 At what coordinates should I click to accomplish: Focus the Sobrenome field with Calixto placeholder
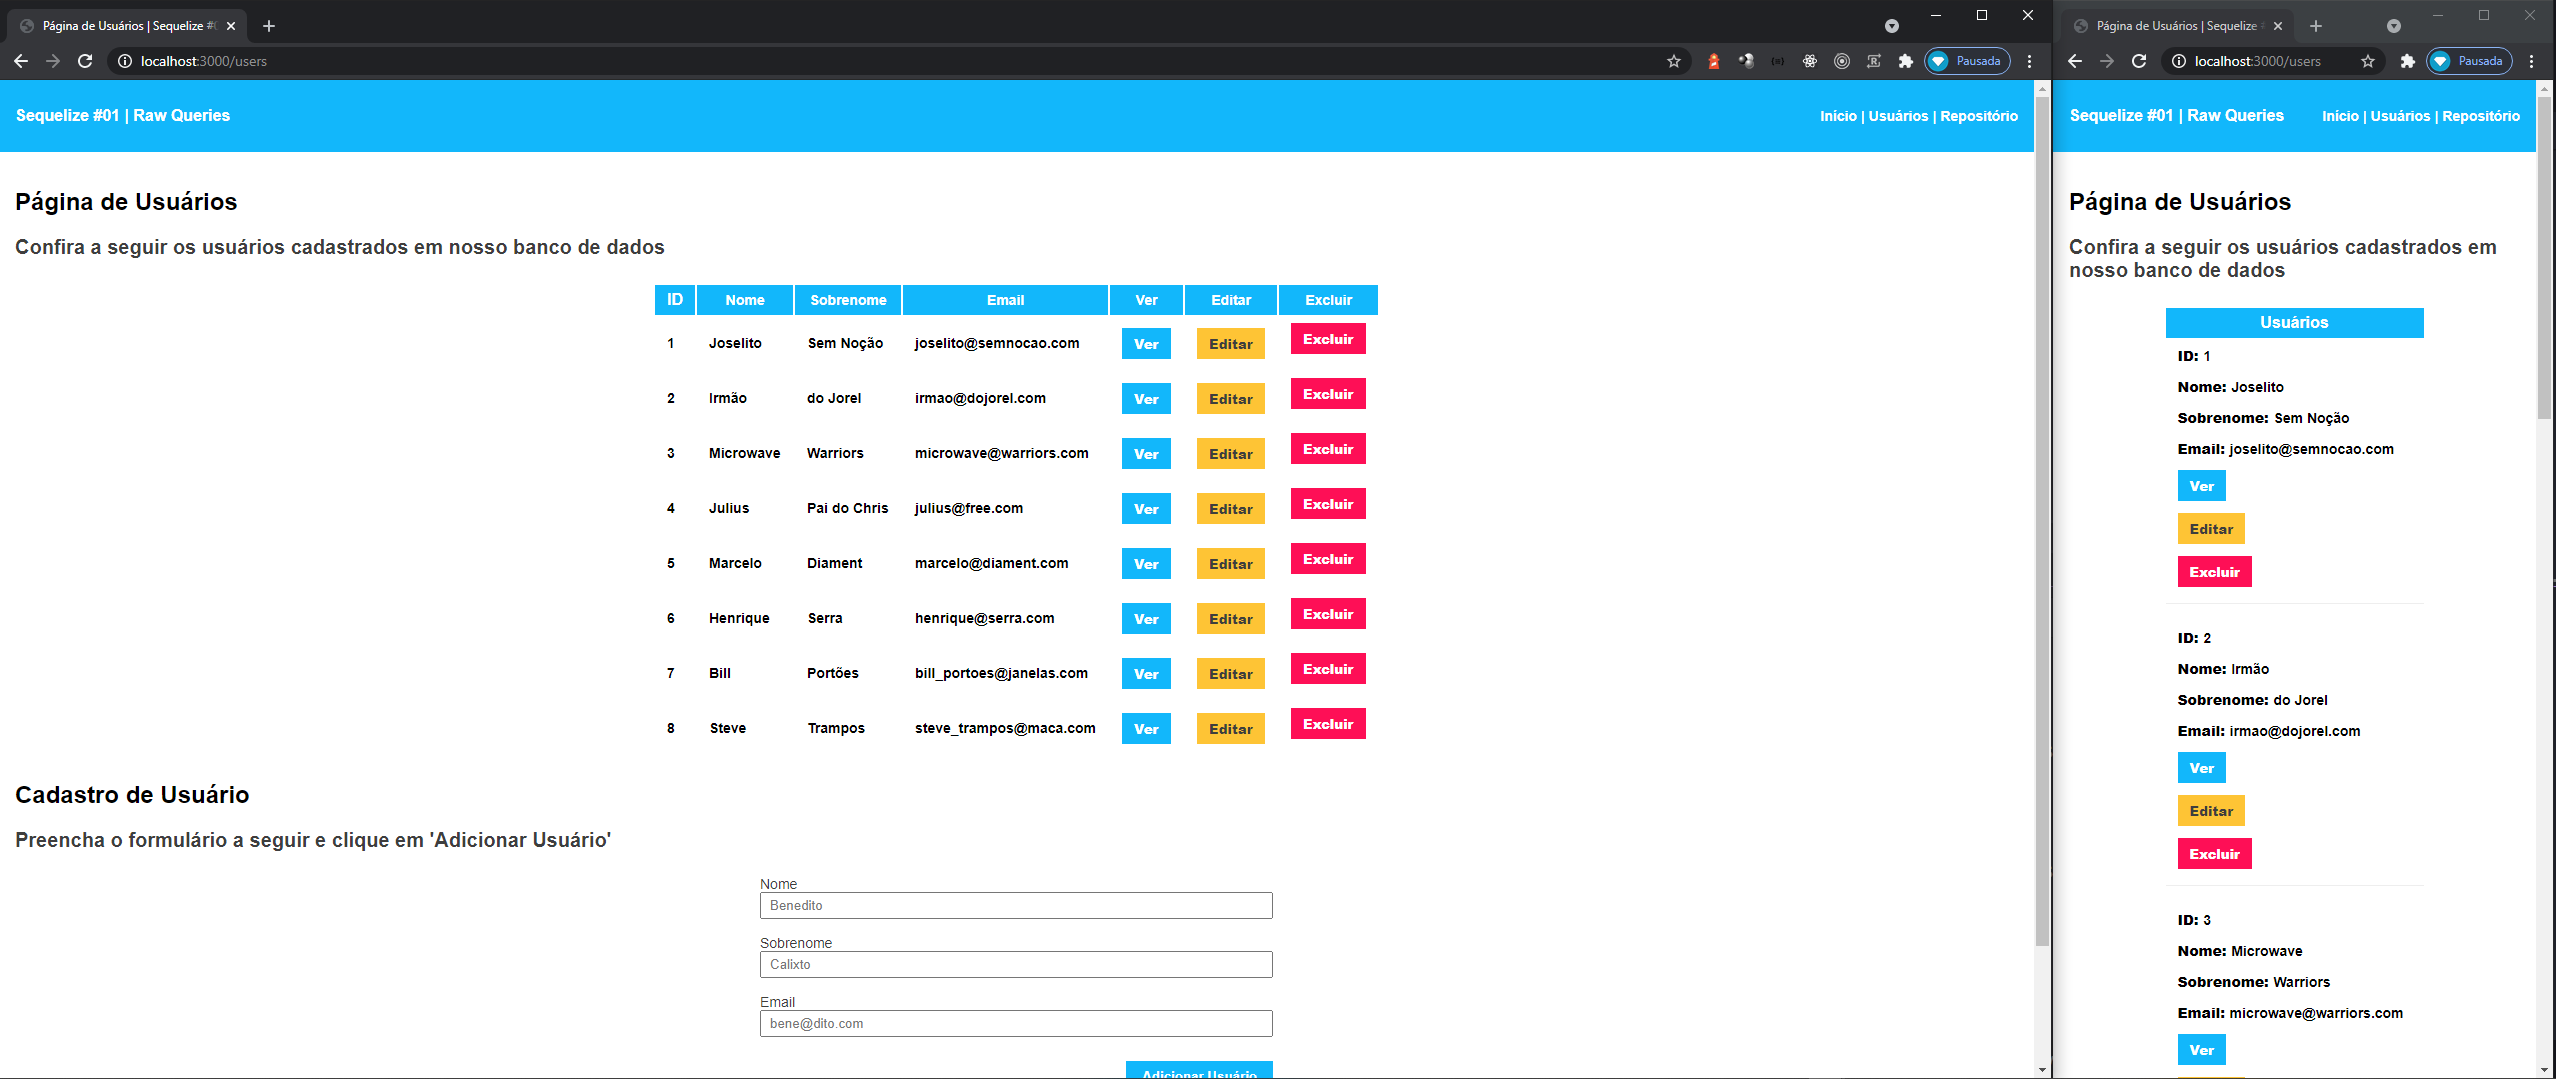1016,965
